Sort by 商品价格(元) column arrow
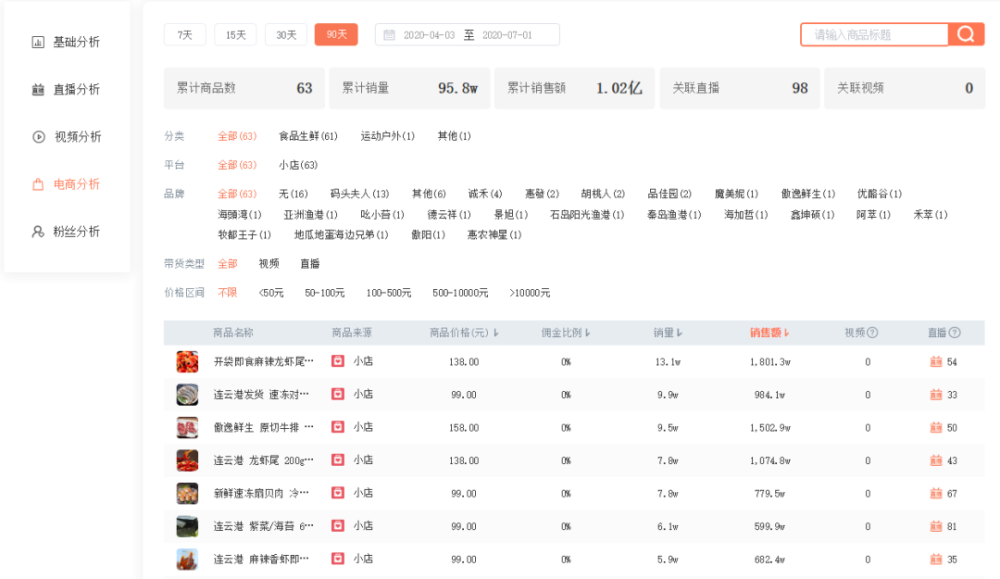 [496, 333]
